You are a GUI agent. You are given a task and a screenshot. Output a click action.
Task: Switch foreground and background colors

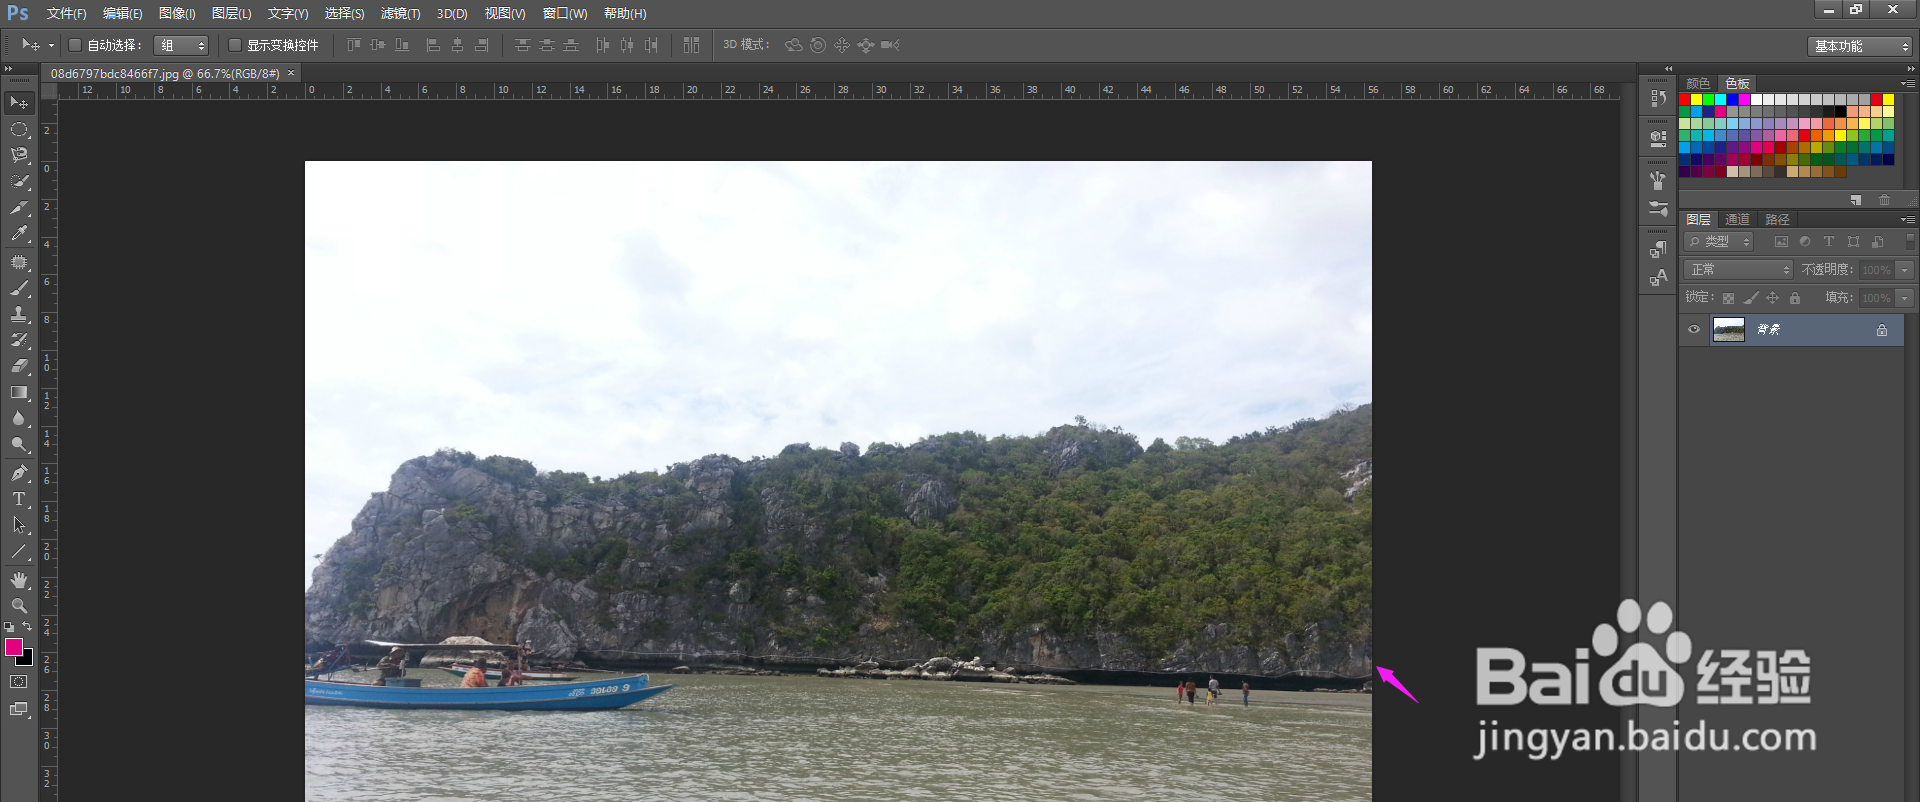point(28,627)
